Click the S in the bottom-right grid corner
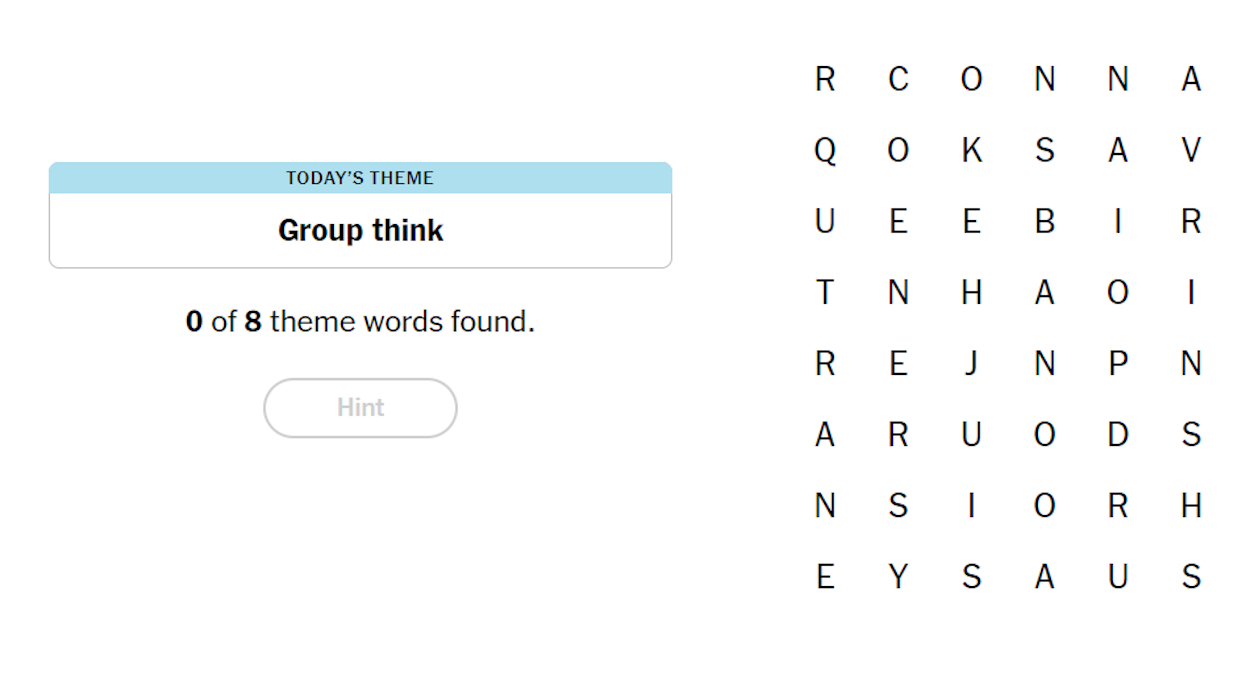 (x=1191, y=576)
